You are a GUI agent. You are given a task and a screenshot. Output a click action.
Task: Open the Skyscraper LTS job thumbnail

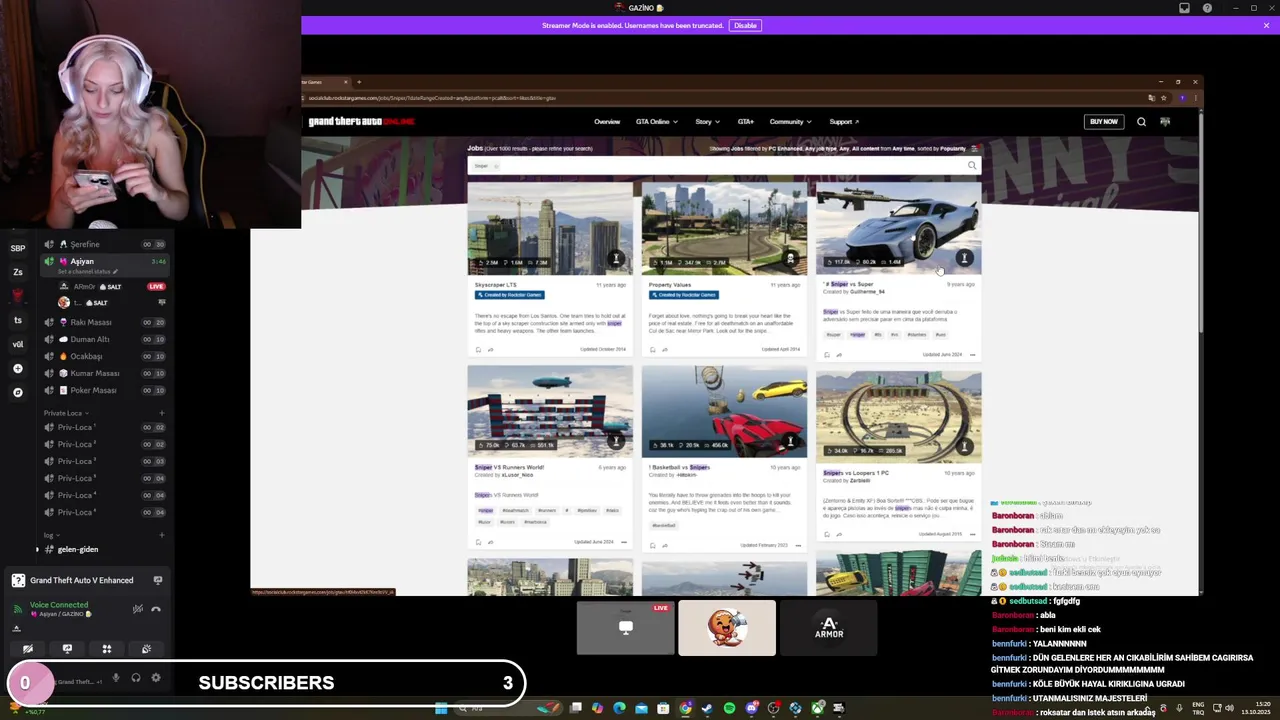click(x=550, y=228)
